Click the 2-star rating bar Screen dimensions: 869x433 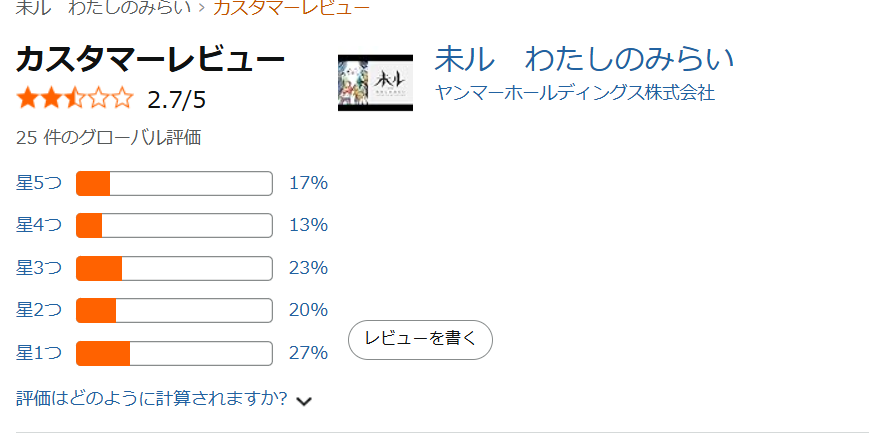pyautogui.click(x=175, y=310)
